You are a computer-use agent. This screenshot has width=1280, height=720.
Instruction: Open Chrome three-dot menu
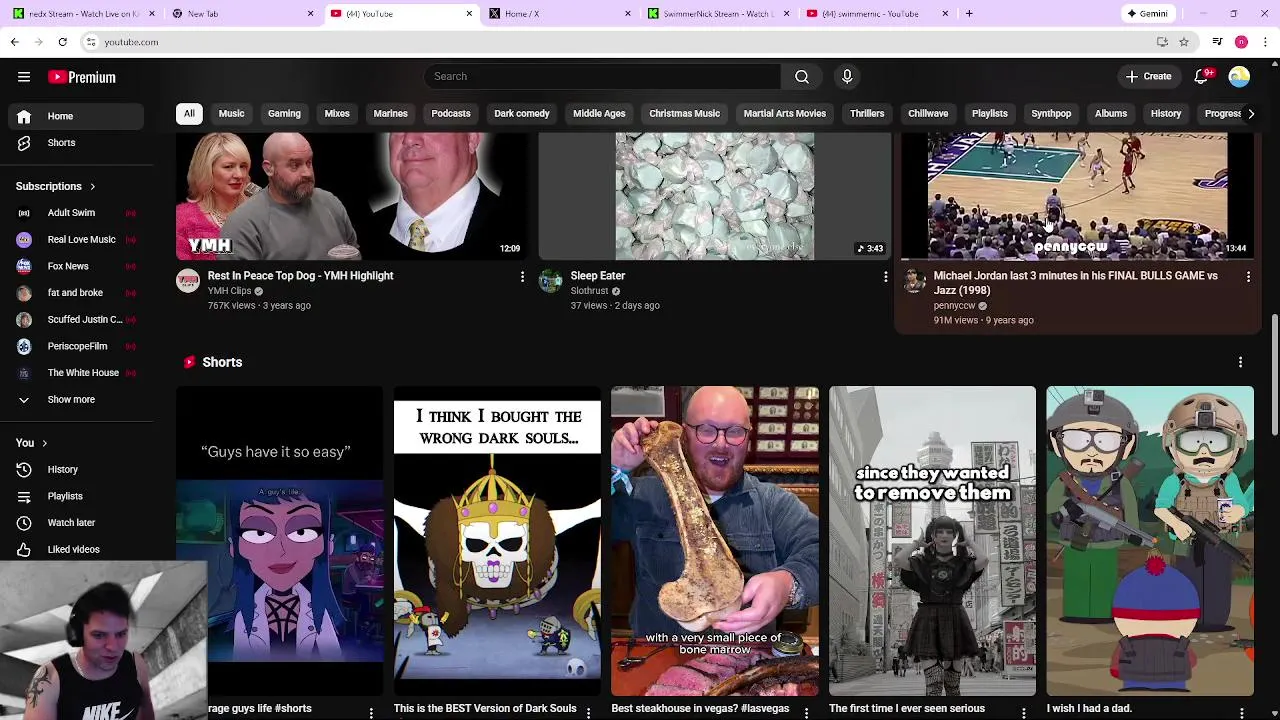(1266, 42)
